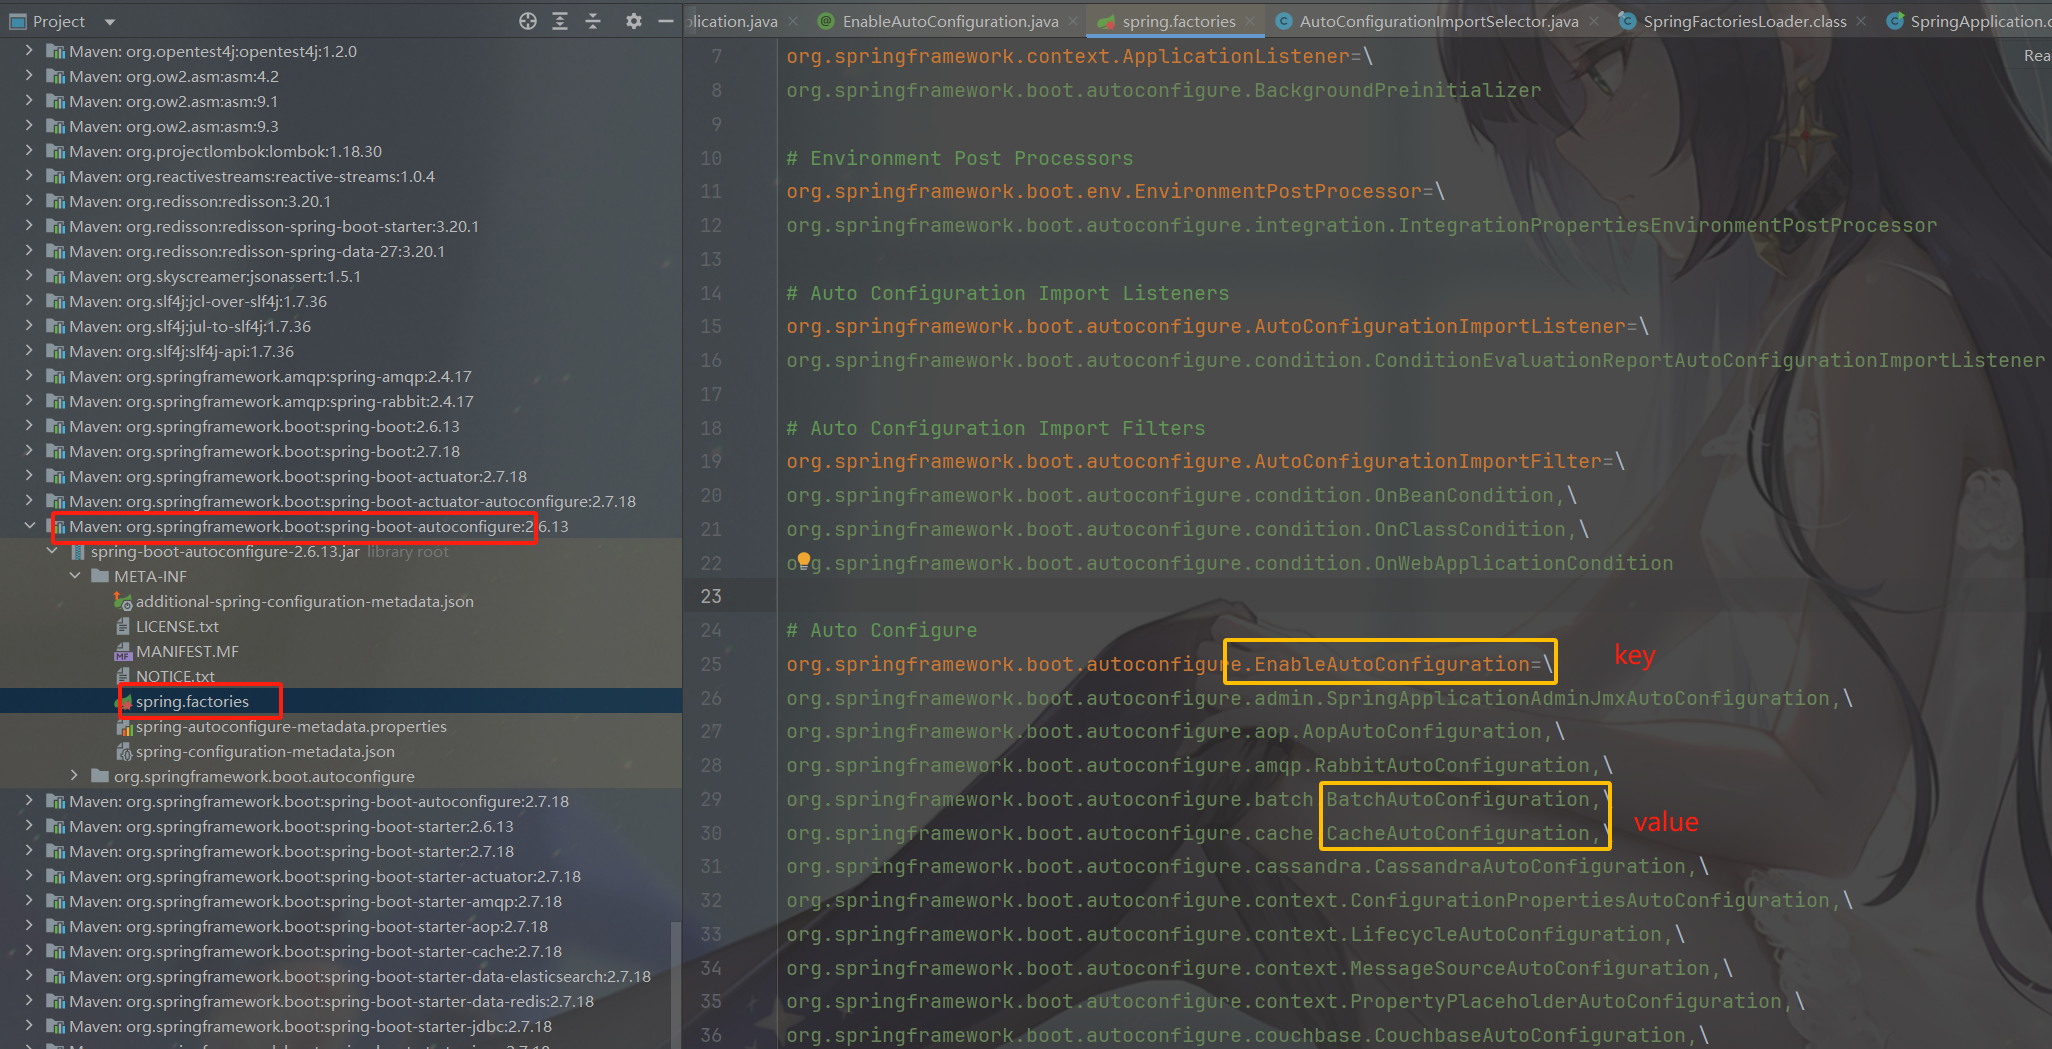
Task: Select NOTICE.txt file
Action: pos(175,676)
